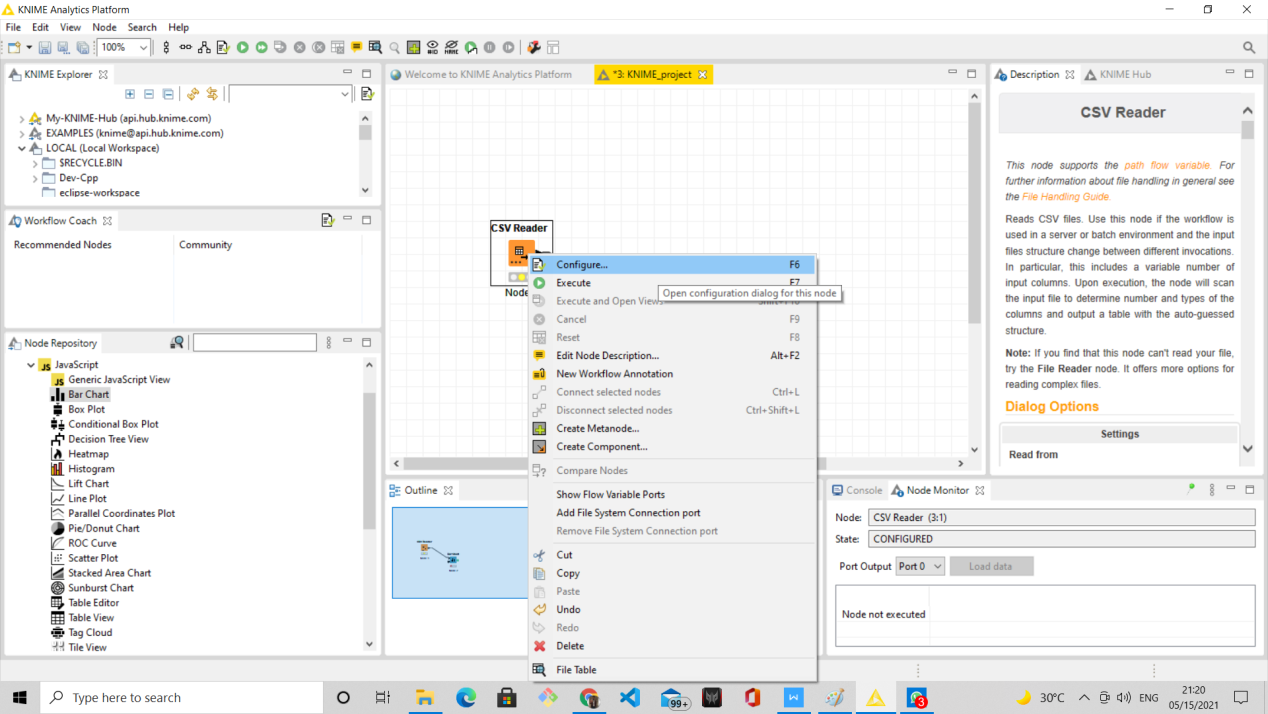Expand the $RECYCLE.BIN folder
Image resolution: width=1268 pixels, height=714 pixels.
(x=35, y=163)
